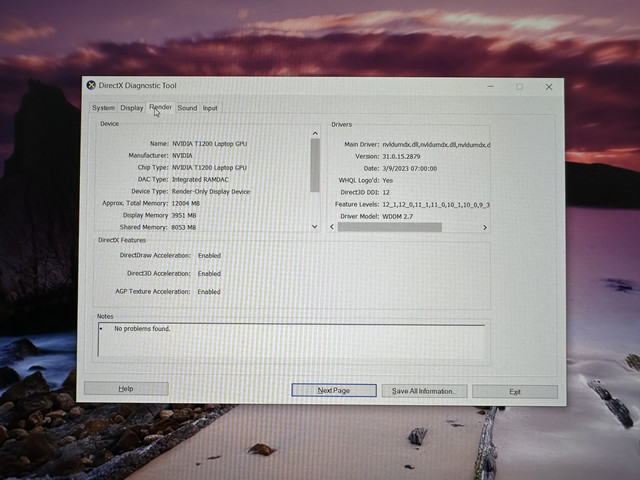This screenshot has width=640, height=480.
Task: Click the Drivers horizontal scrollbar thumb
Action: click(x=390, y=227)
